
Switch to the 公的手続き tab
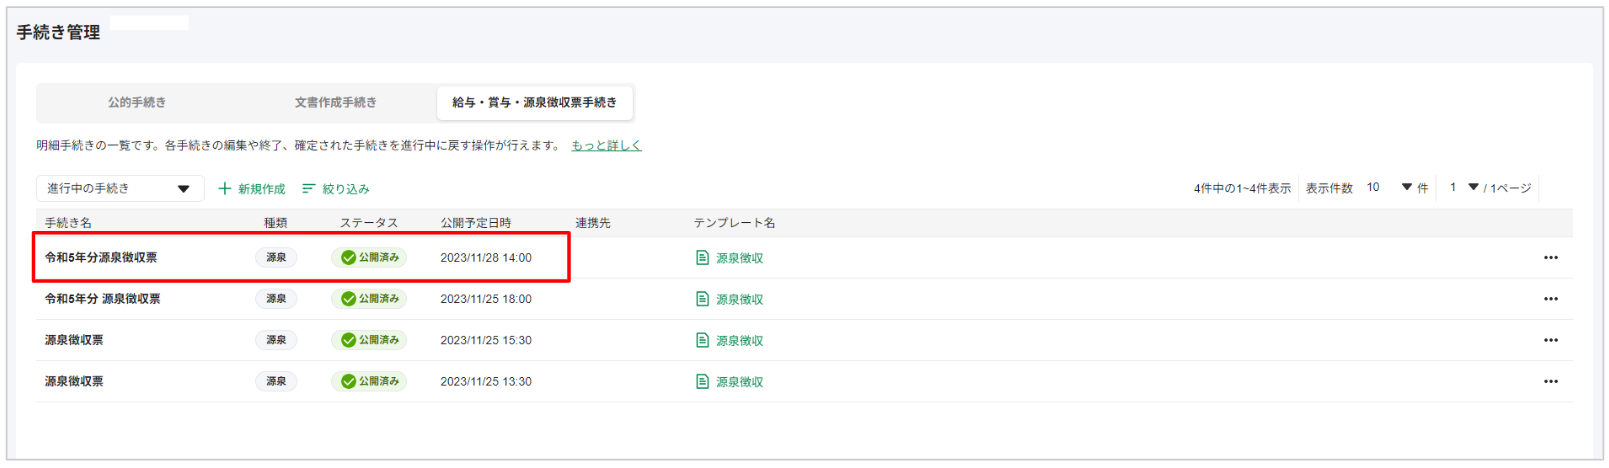click(x=137, y=102)
